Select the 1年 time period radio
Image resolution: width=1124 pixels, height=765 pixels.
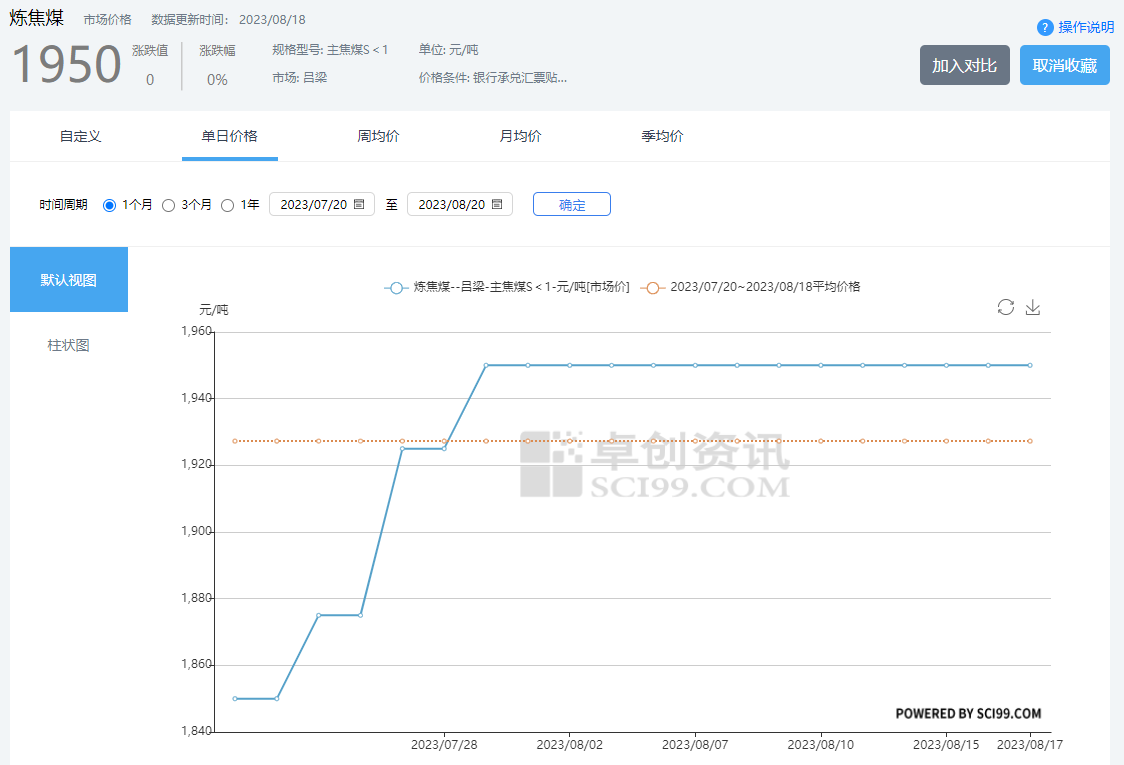(227, 205)
